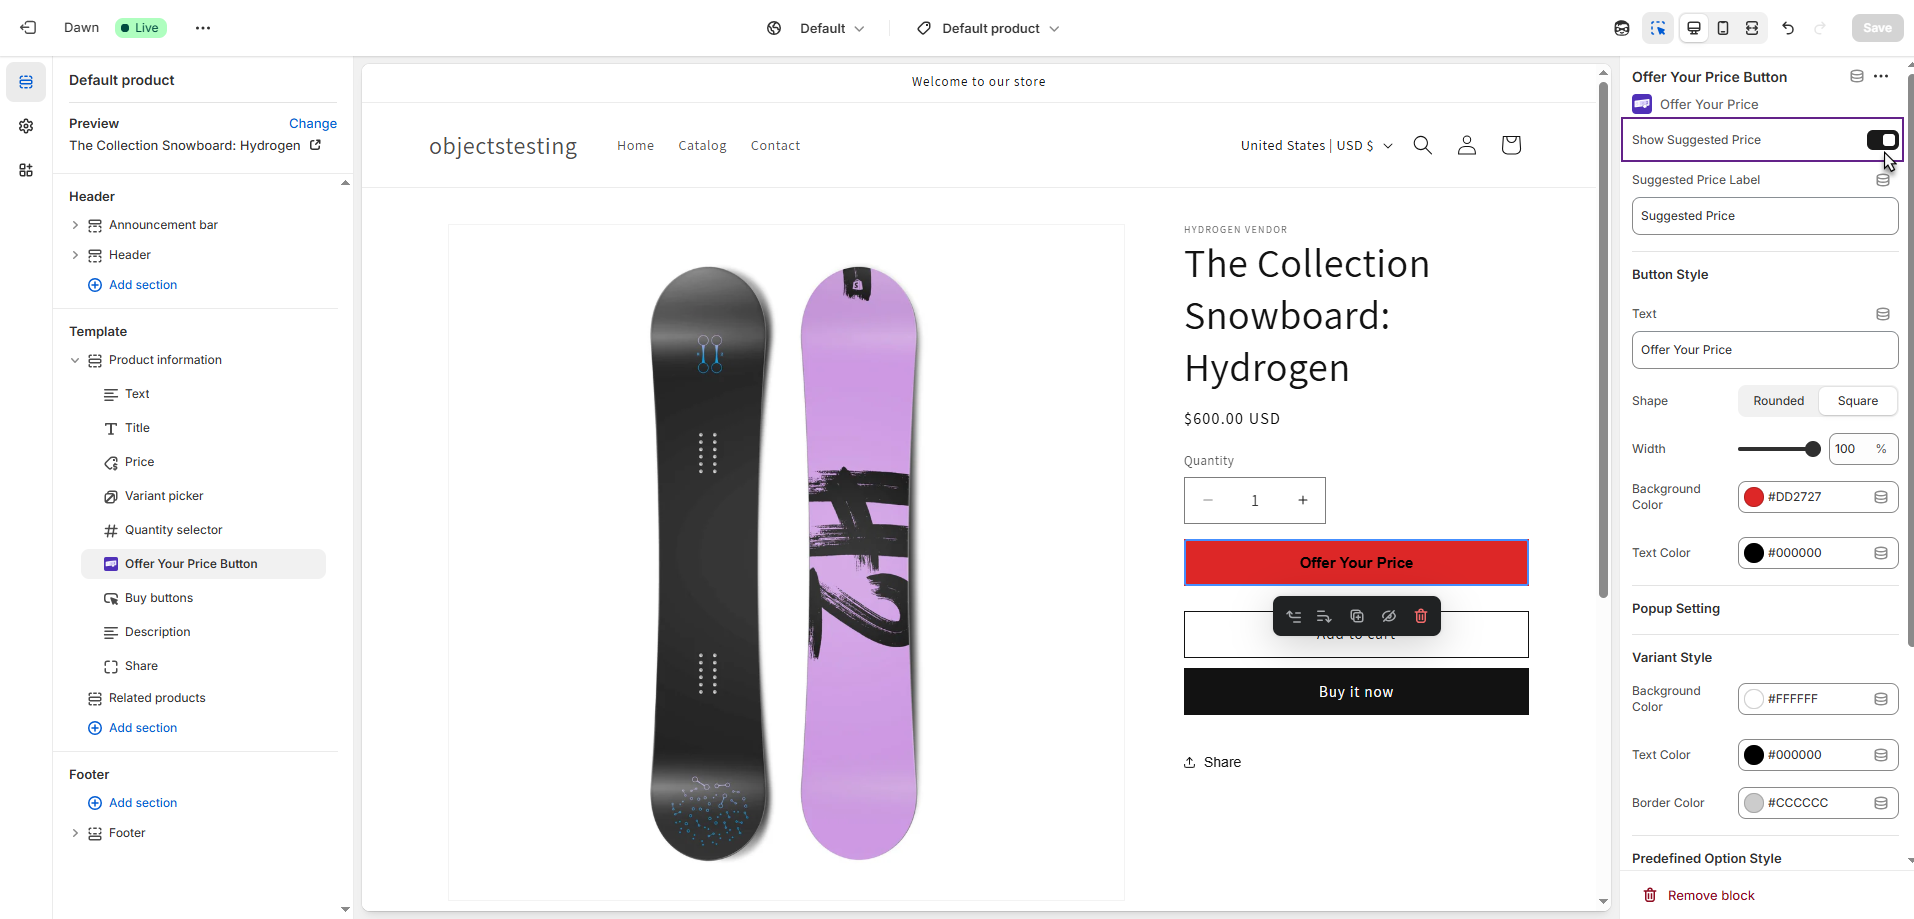The width and height of the screenshot is (1914, 919).
Task: Toggle the inspector selection tool icon
Action: [x=1658, y=28]
